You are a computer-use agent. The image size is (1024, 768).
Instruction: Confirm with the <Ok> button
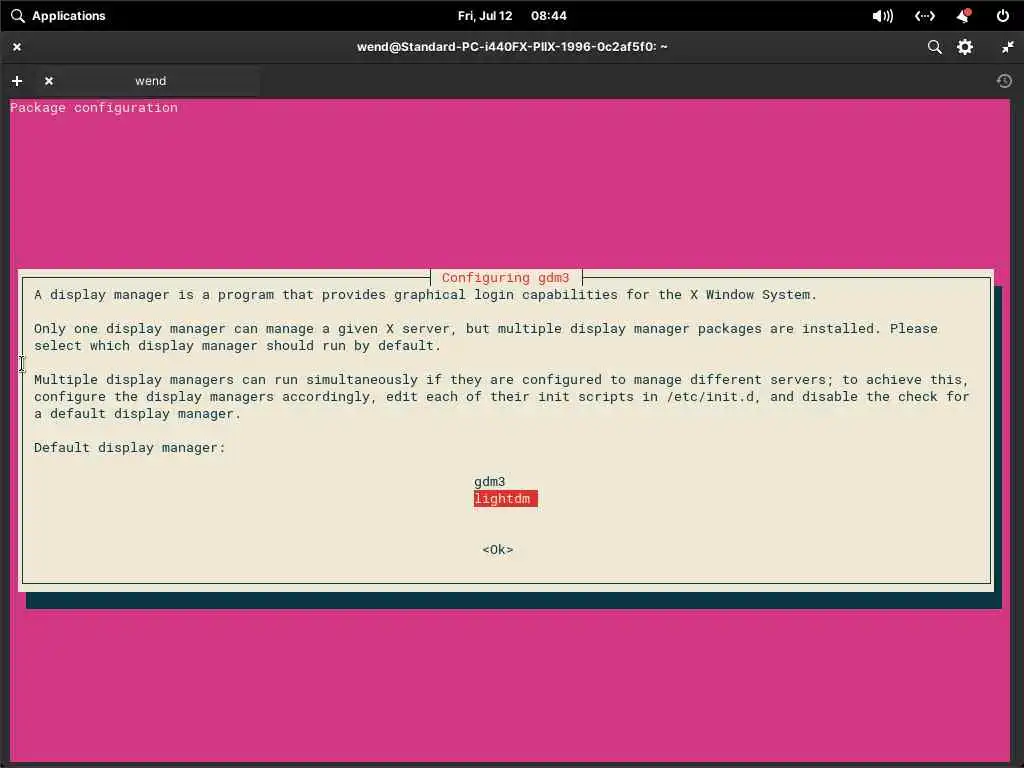coord(498,550)
